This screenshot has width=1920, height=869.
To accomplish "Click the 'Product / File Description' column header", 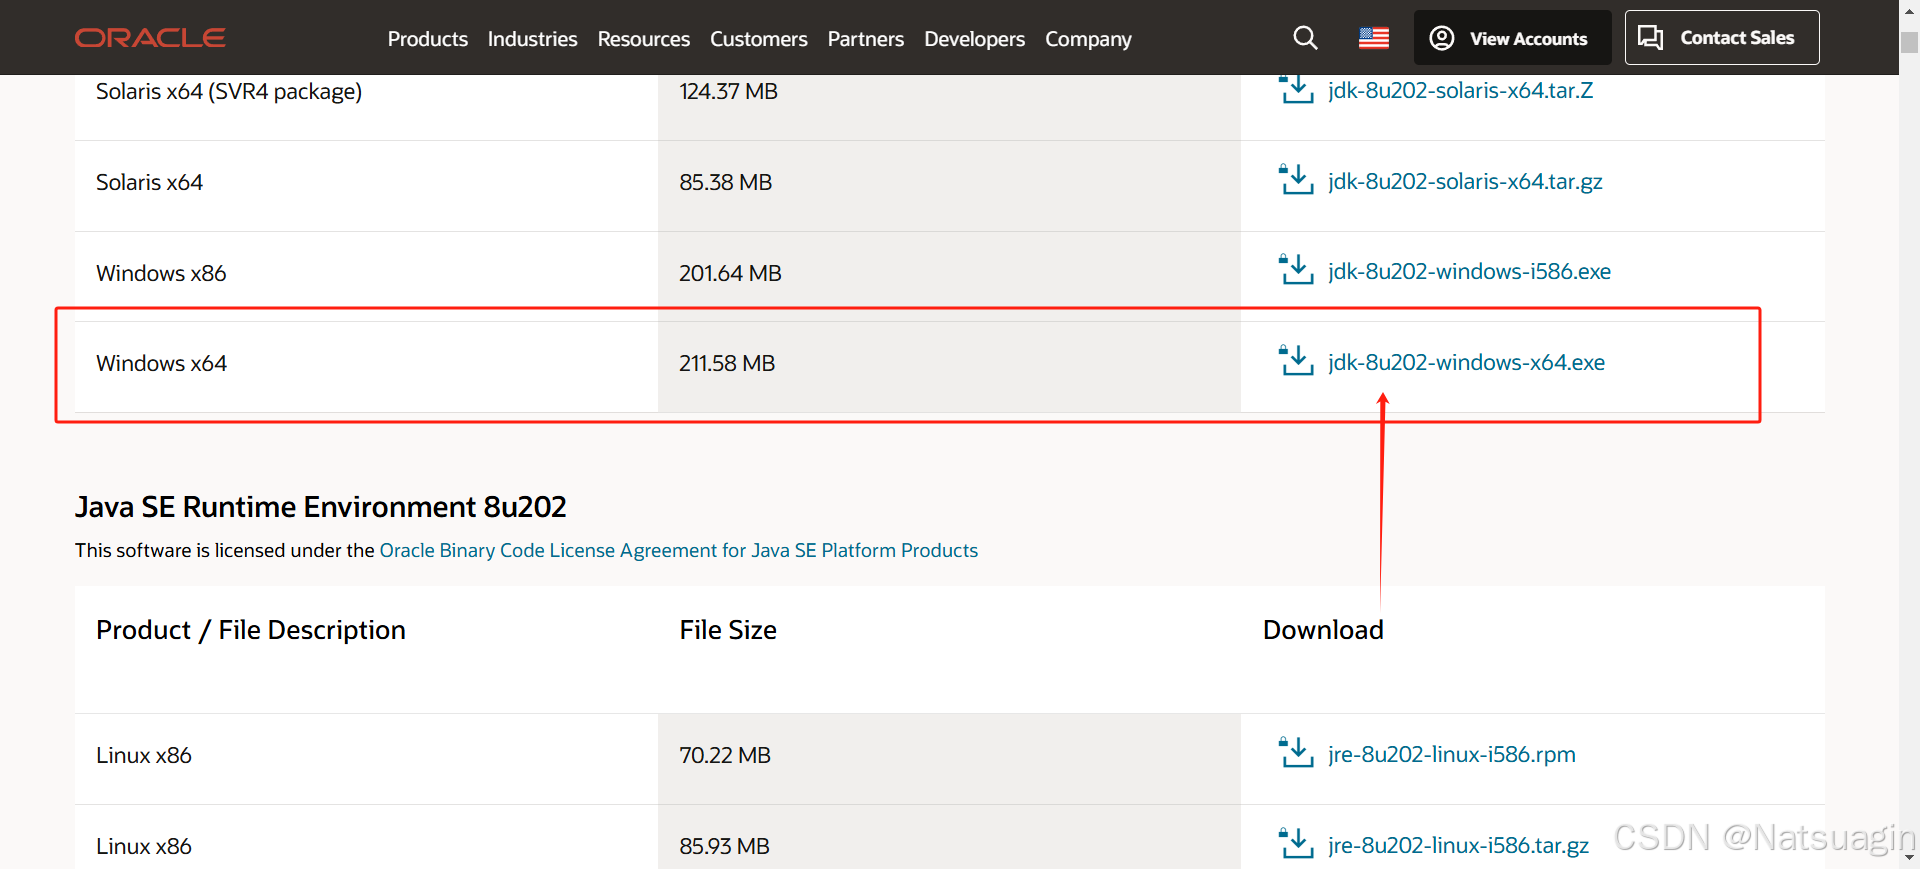I will [251, 630].
